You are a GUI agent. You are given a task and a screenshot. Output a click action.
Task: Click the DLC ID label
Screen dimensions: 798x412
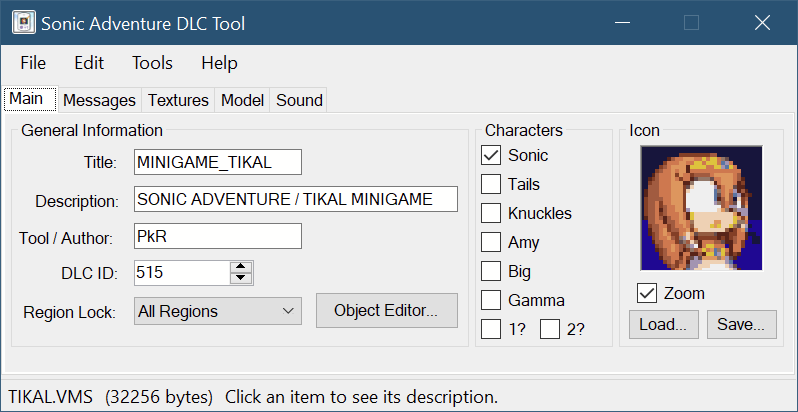click(89, 274)
